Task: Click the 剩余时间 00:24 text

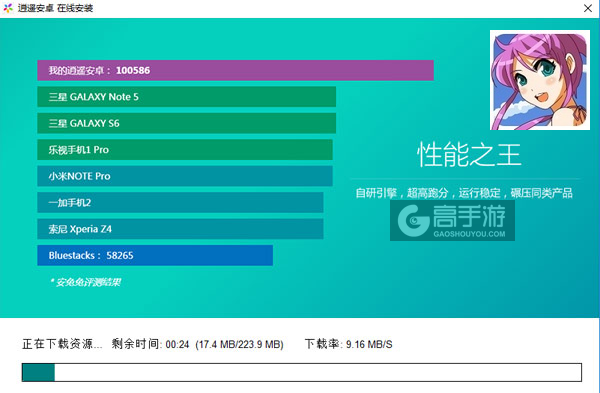Action: [150, 344]
